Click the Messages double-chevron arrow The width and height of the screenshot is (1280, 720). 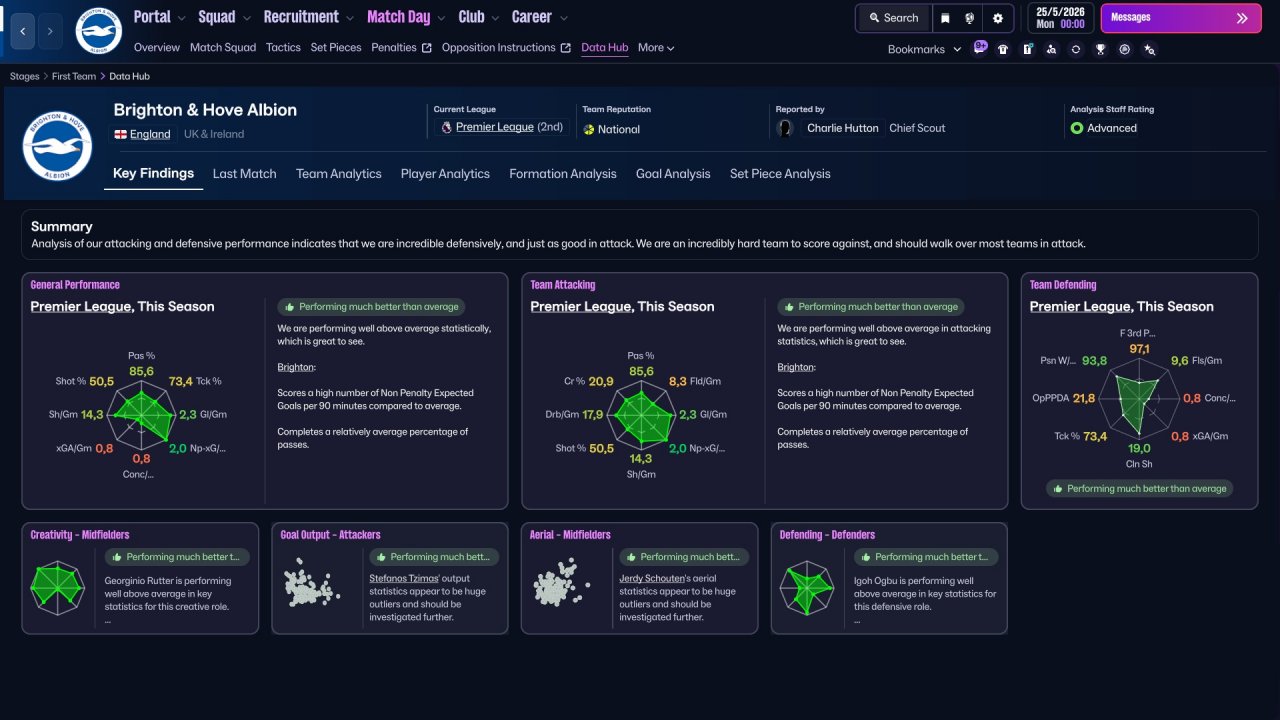1242,18
